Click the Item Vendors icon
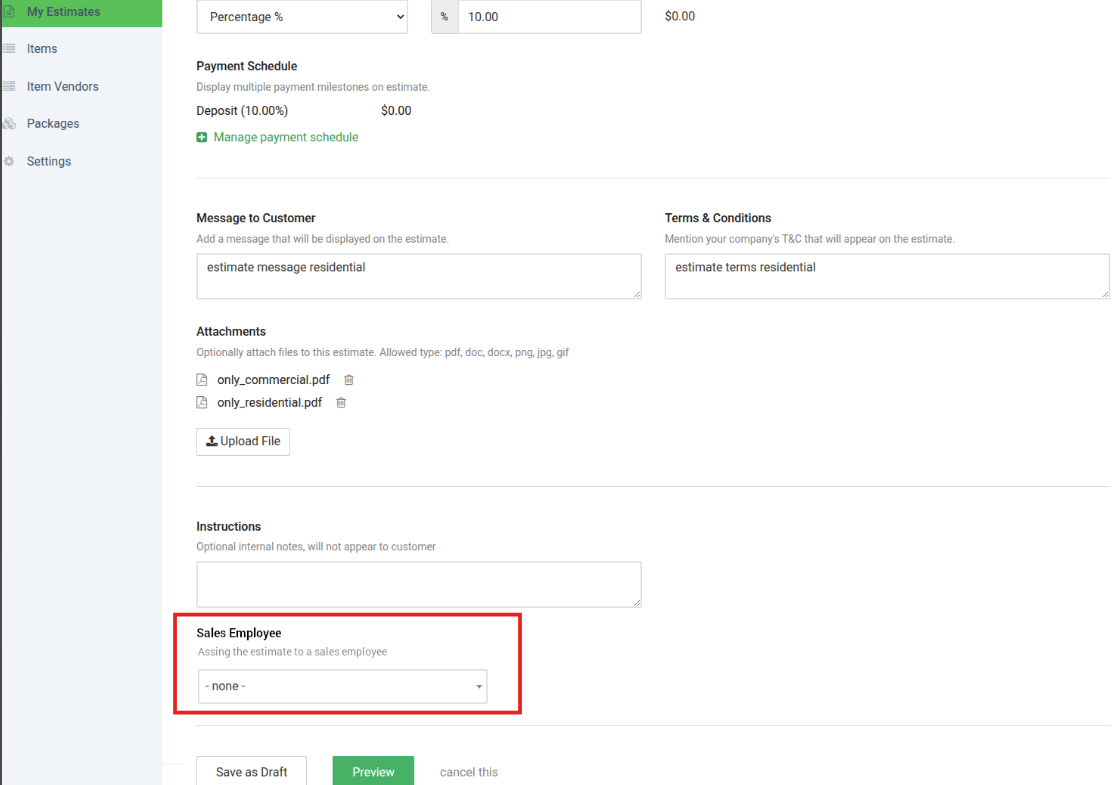The height and width of the screenshot is (785, 1112). tap(9, 87)
